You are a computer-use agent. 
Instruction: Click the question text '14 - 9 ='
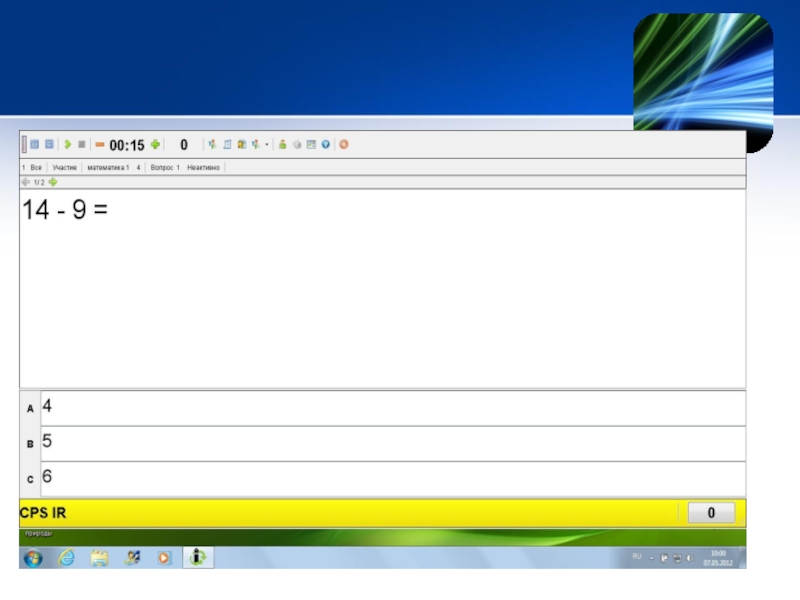point(65,210)
